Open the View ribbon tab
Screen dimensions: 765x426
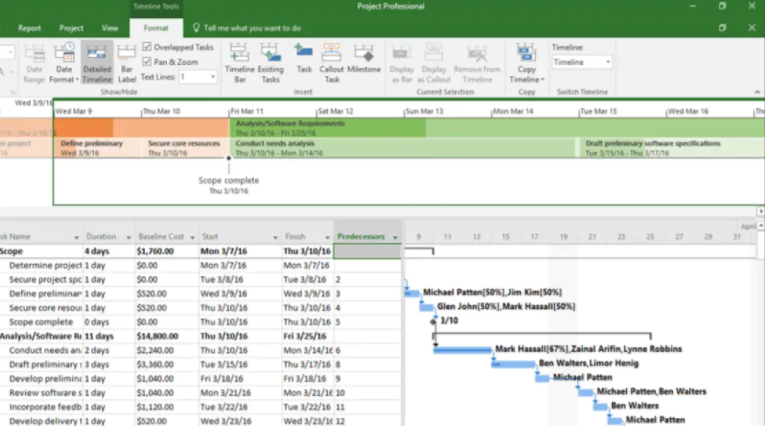click(x=110, y=28)
